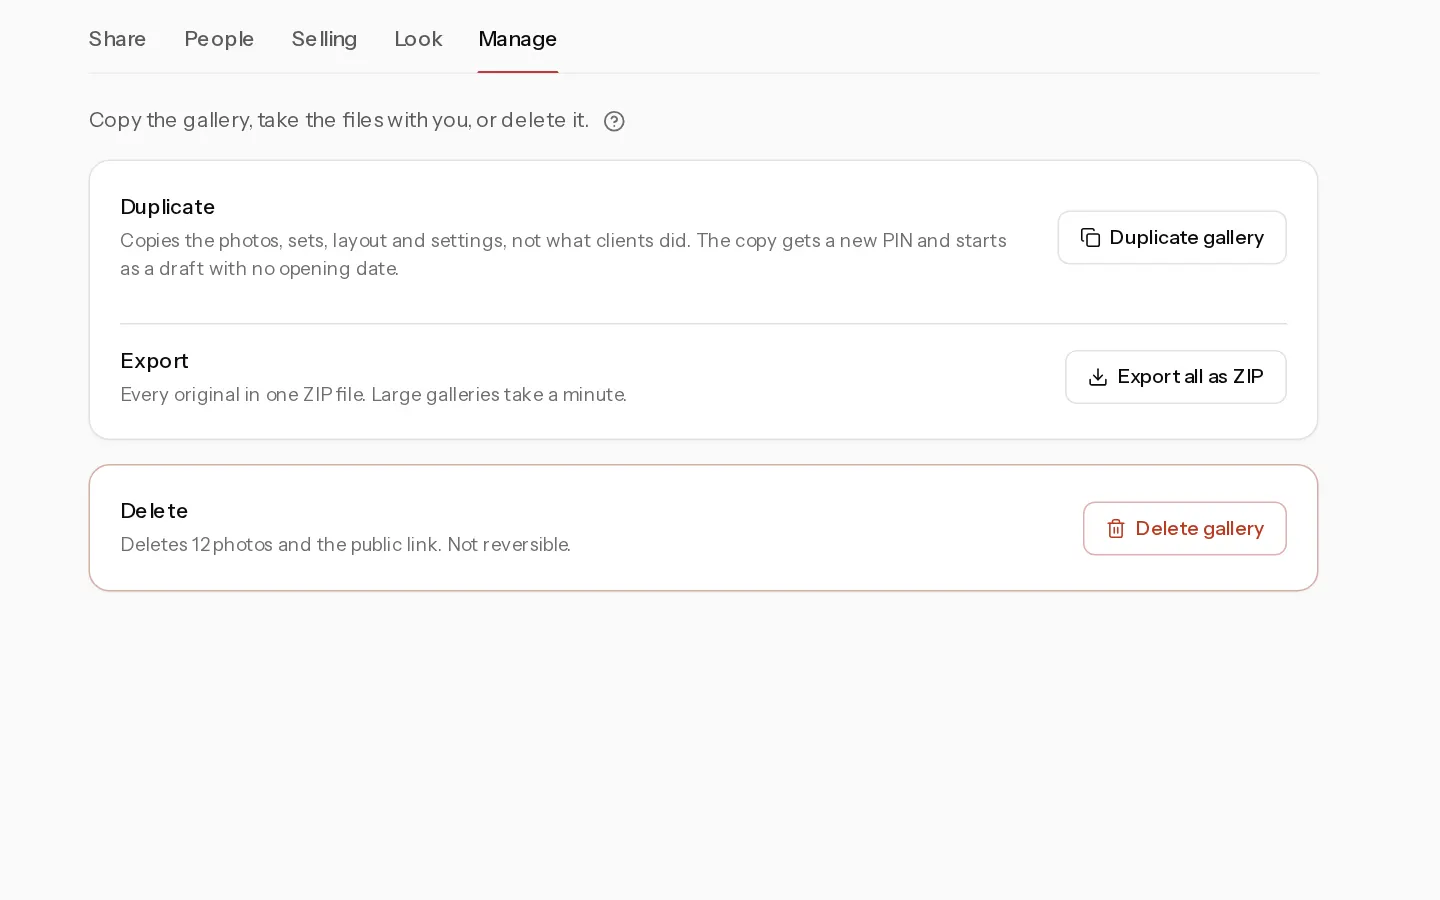This screenshot has height=900, width=1440.
Task: Click the description starting "Copies the photos, sets, layout"
Action: (563, 254)
